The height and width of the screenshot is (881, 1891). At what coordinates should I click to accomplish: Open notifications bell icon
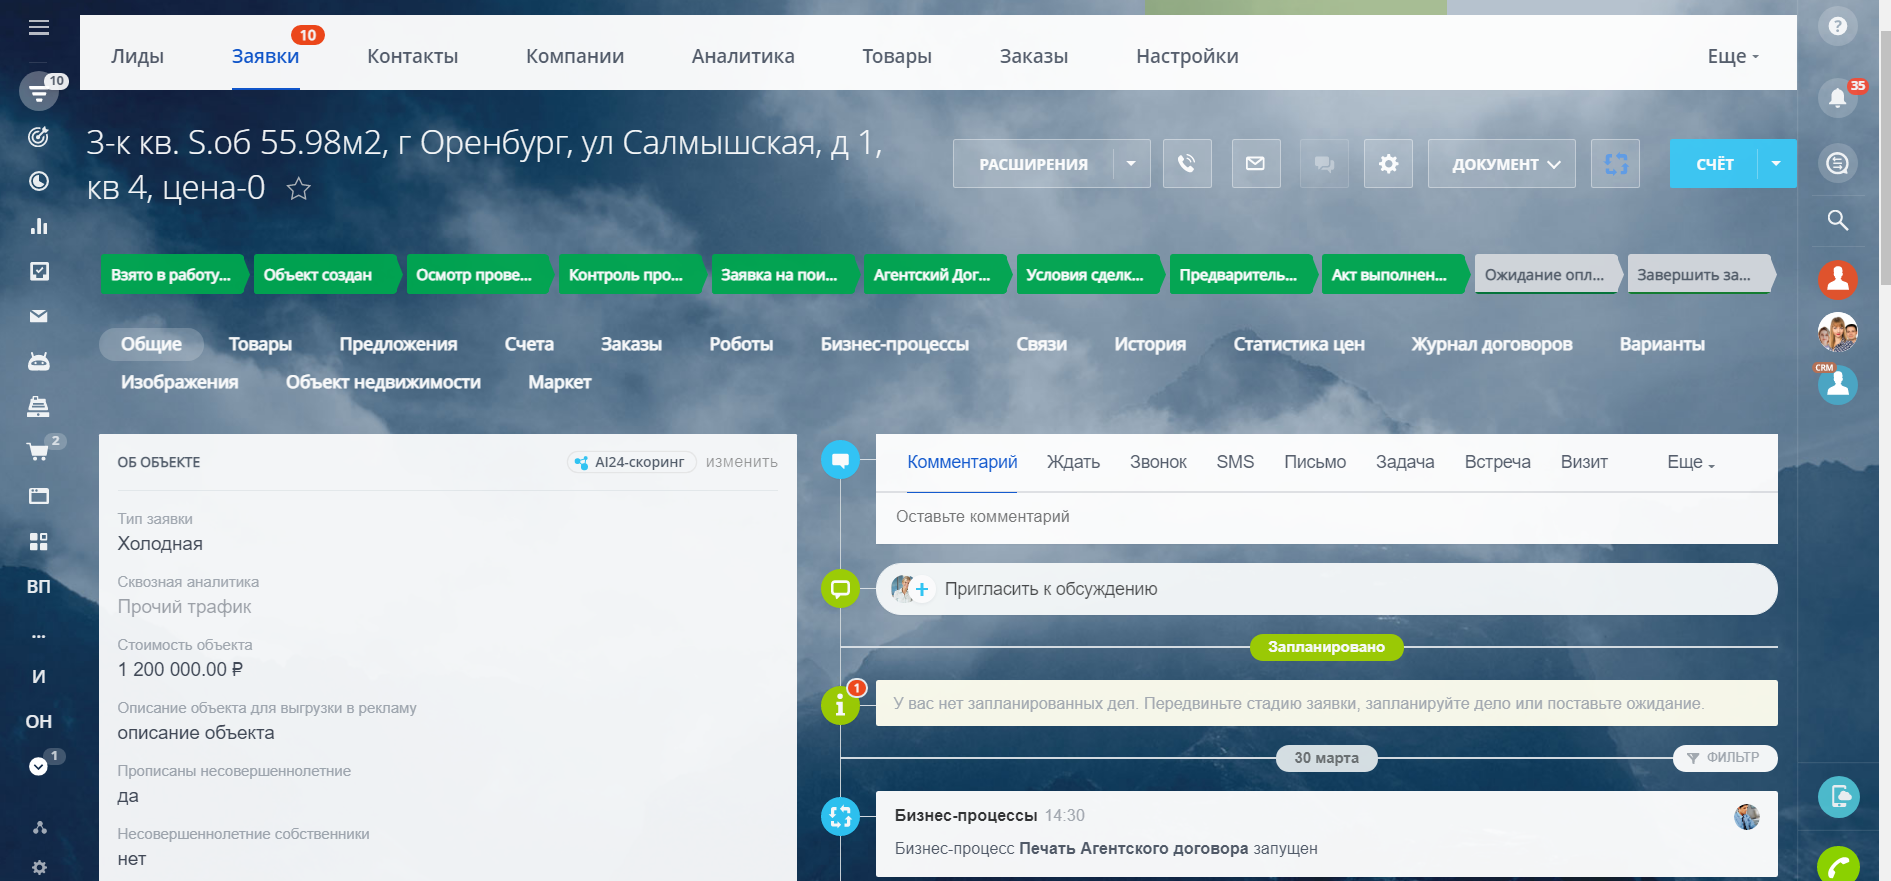click(1837, 98)
